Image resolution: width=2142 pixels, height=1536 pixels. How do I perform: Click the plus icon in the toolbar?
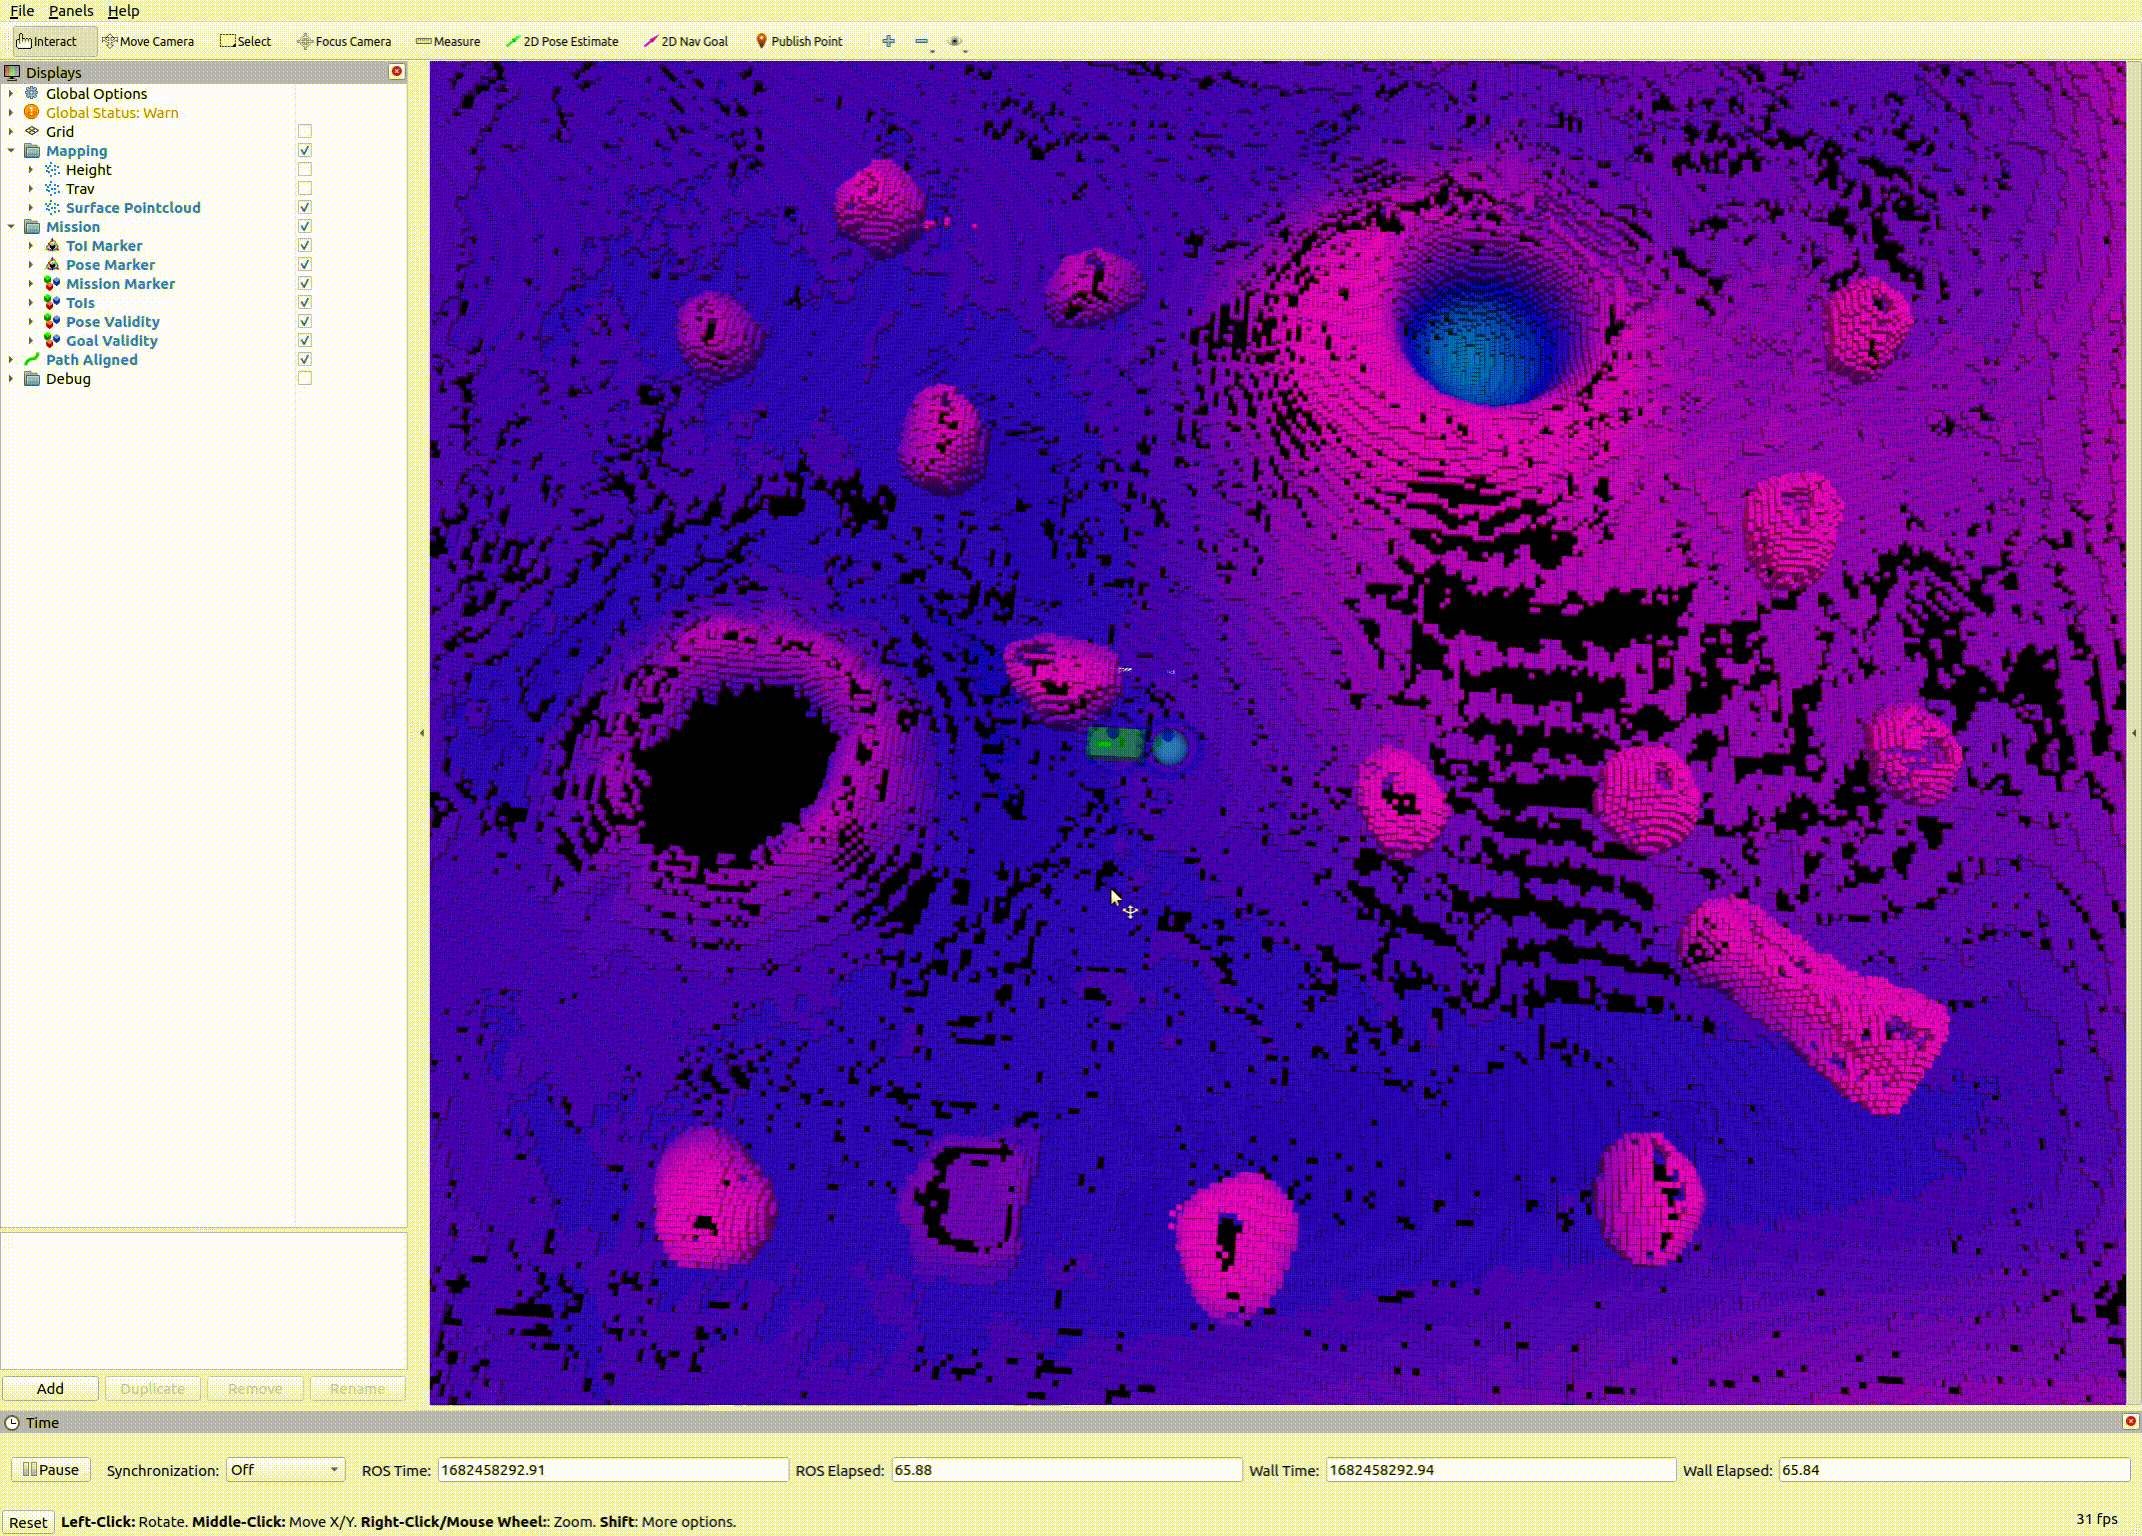coord(888,41)
